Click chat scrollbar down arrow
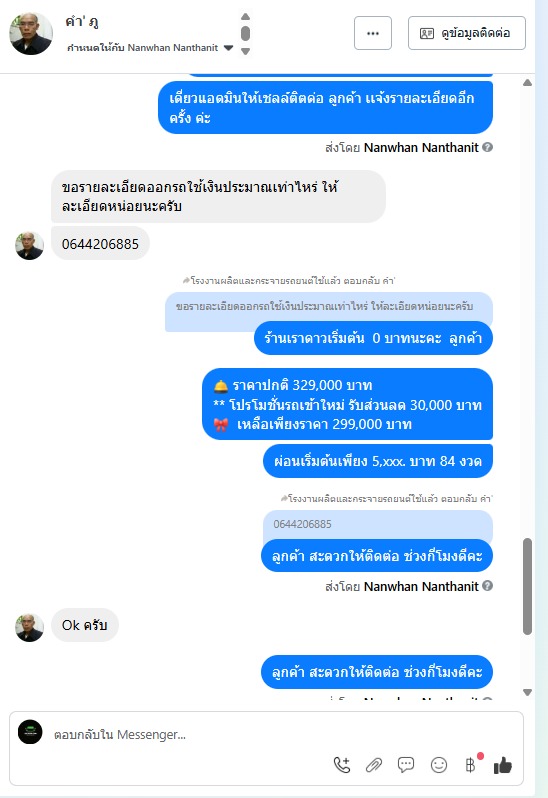 pyautogui.click(x=528, y=692)
